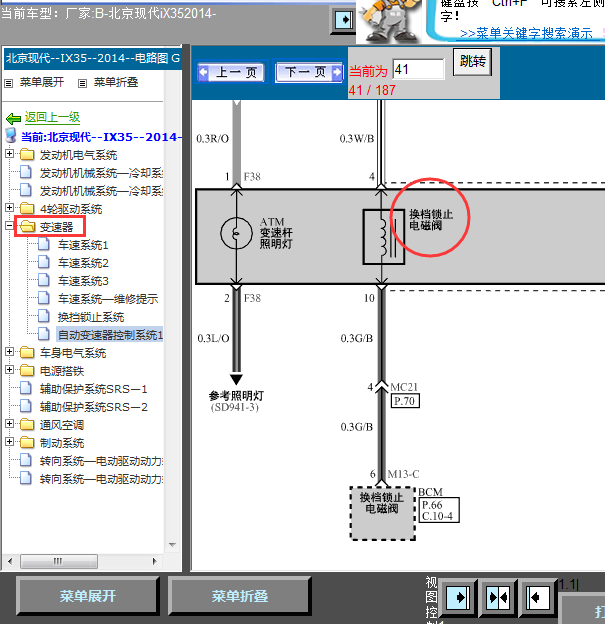Click the 车身电气系统 folder icon
Screen dimensions: 605x626
(27, 352)
